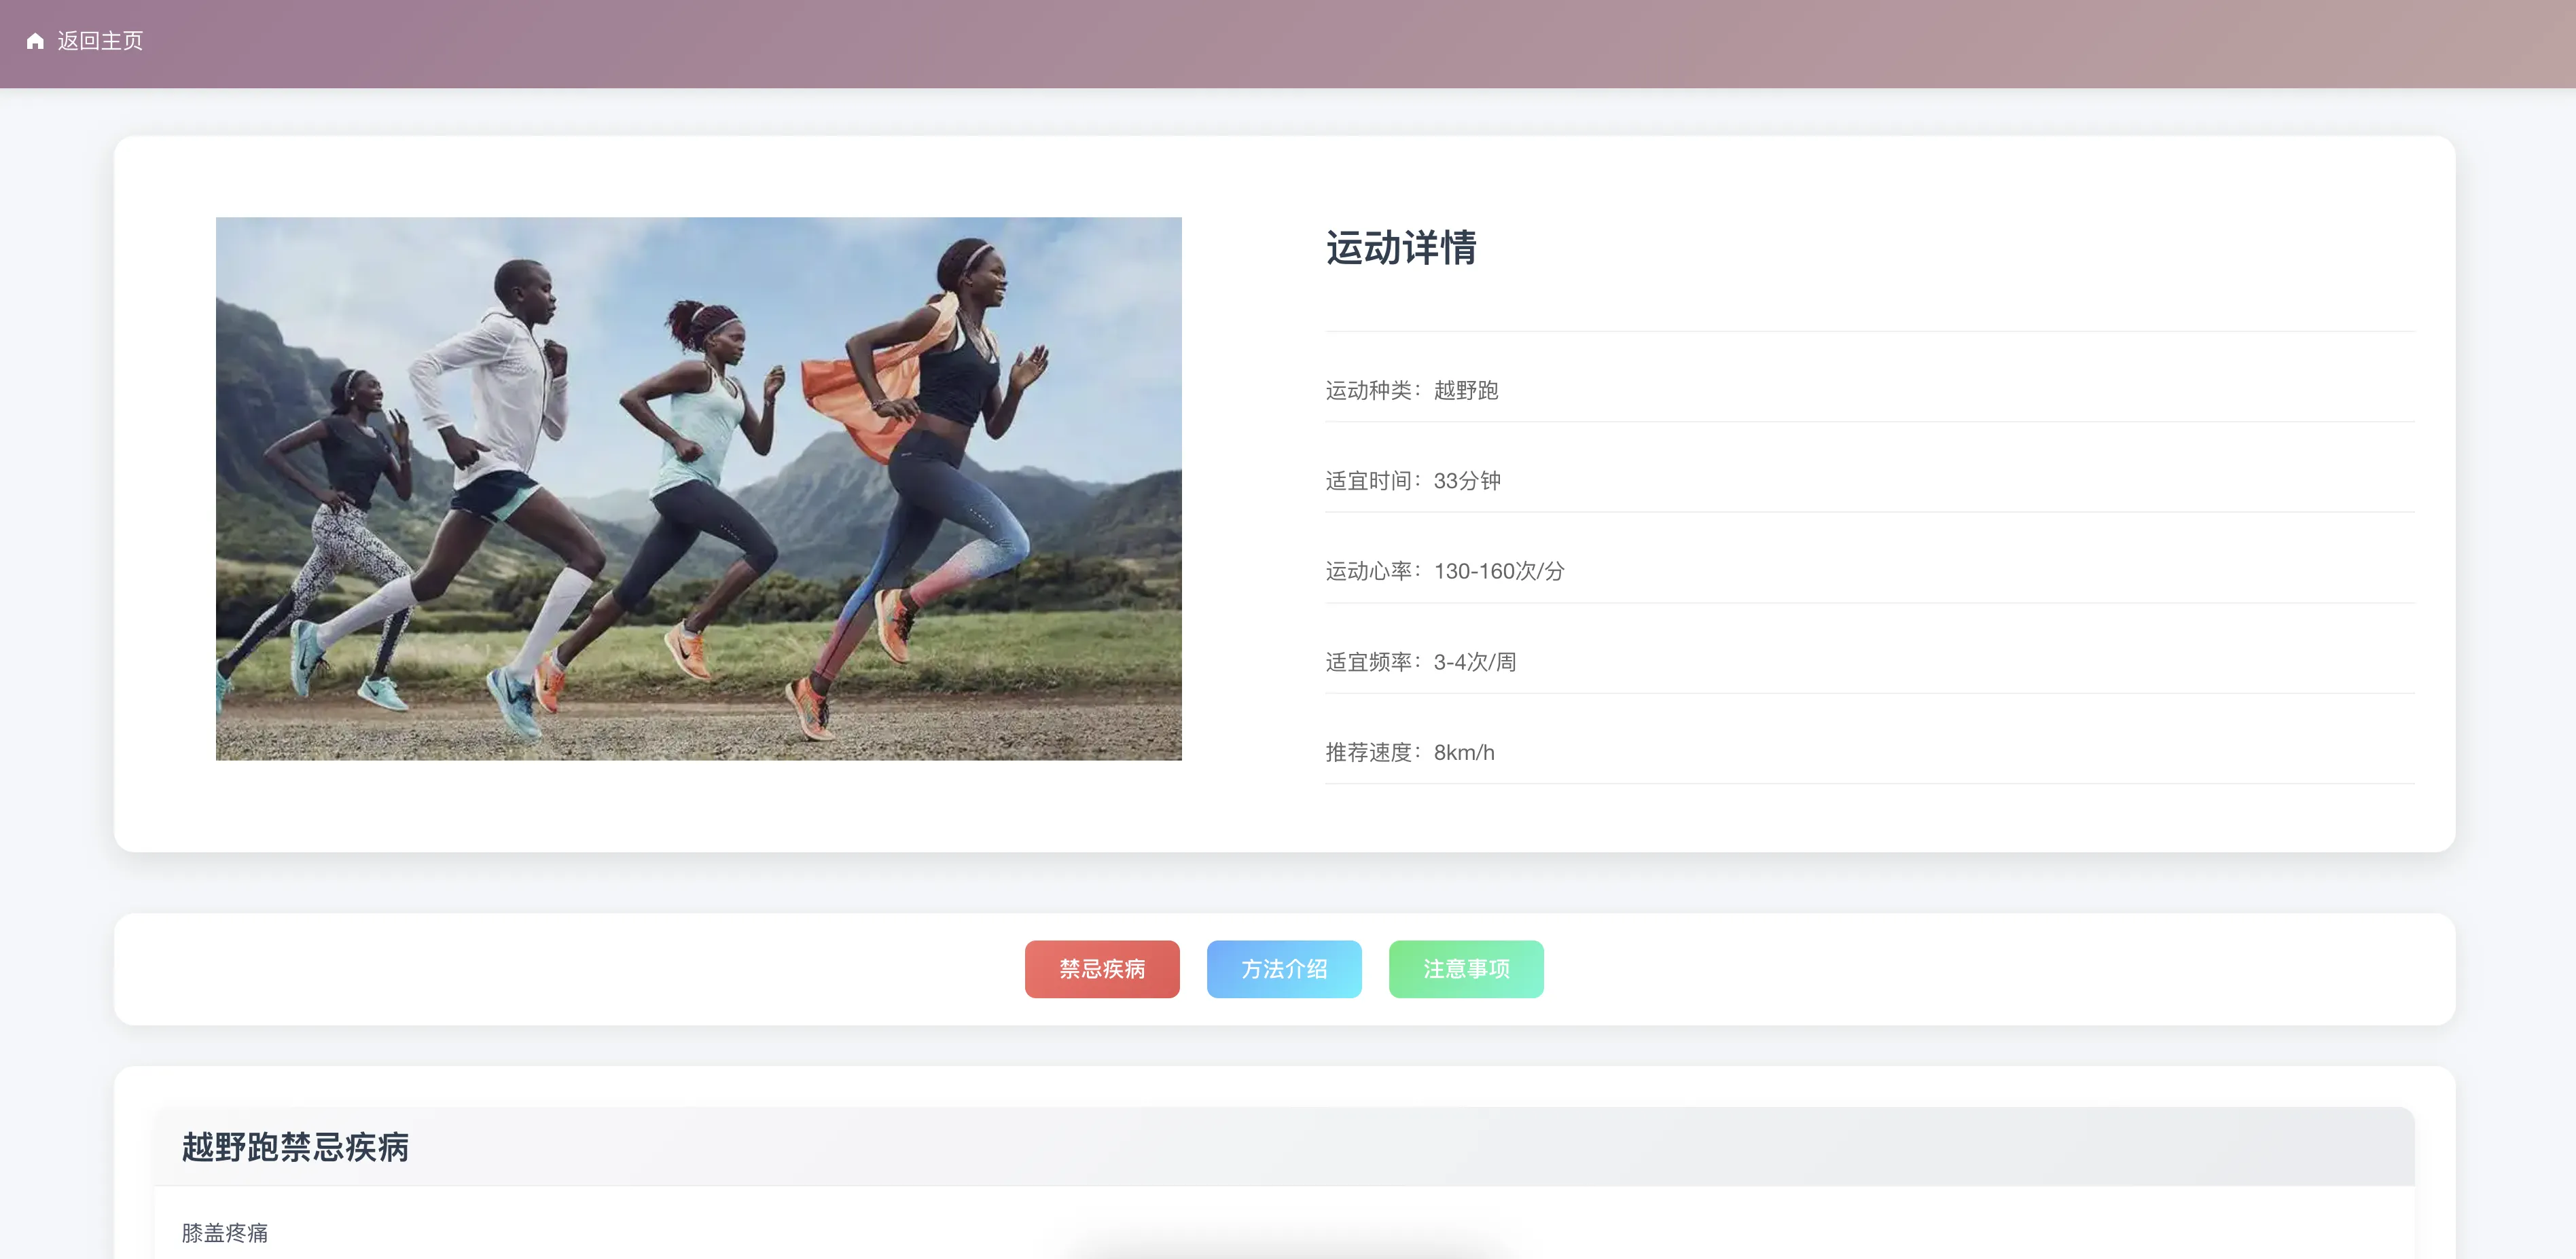The image size is (2576, 1259).
Task: Select the 8km/h speed value
Action: coord(1463,752)
